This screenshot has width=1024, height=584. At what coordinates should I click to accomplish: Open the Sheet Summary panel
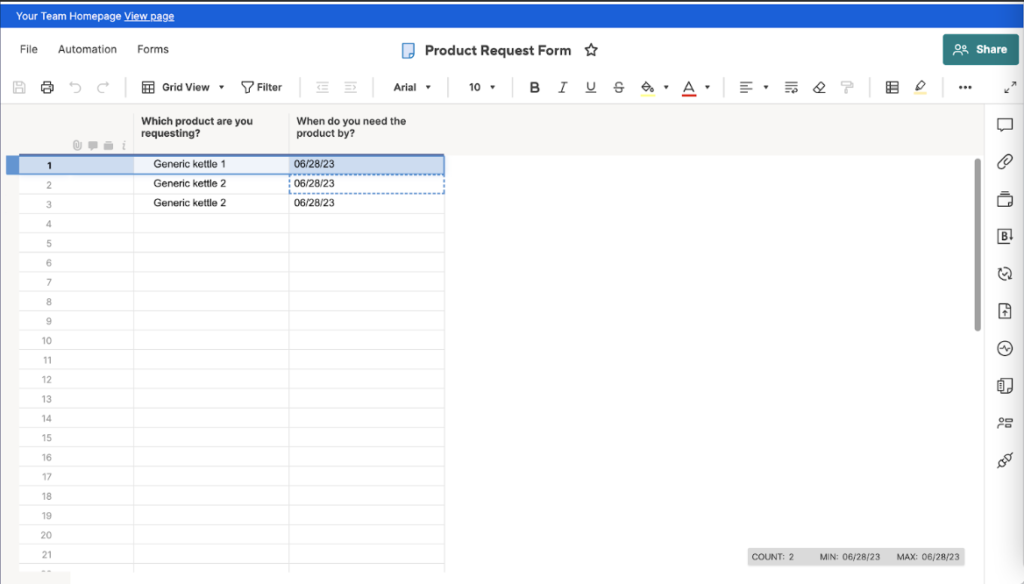point(1004,385)
